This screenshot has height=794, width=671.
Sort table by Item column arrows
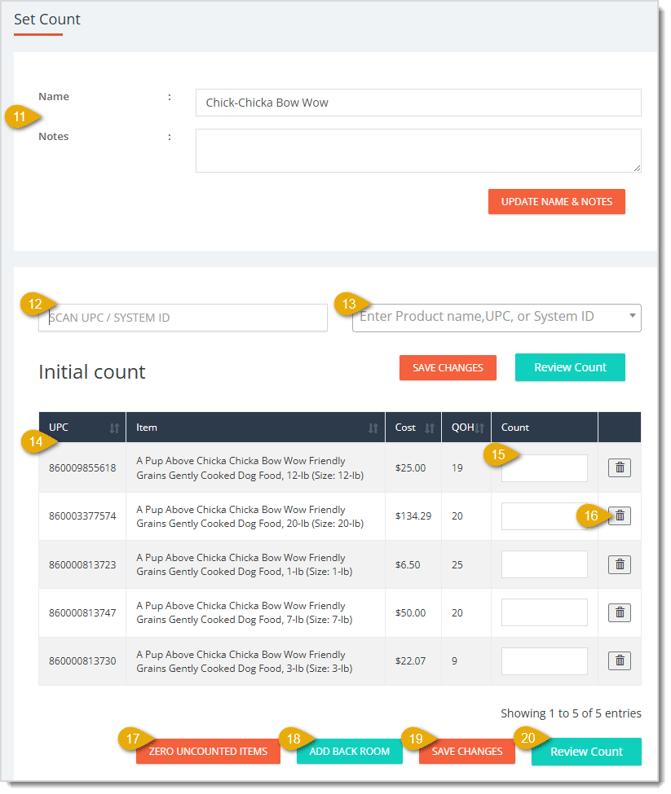point(373,428)
